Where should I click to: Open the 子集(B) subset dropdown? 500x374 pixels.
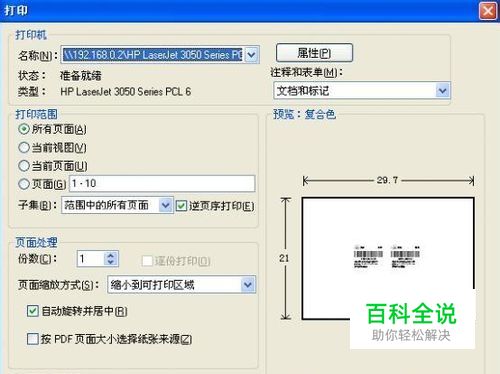point(165,205)
